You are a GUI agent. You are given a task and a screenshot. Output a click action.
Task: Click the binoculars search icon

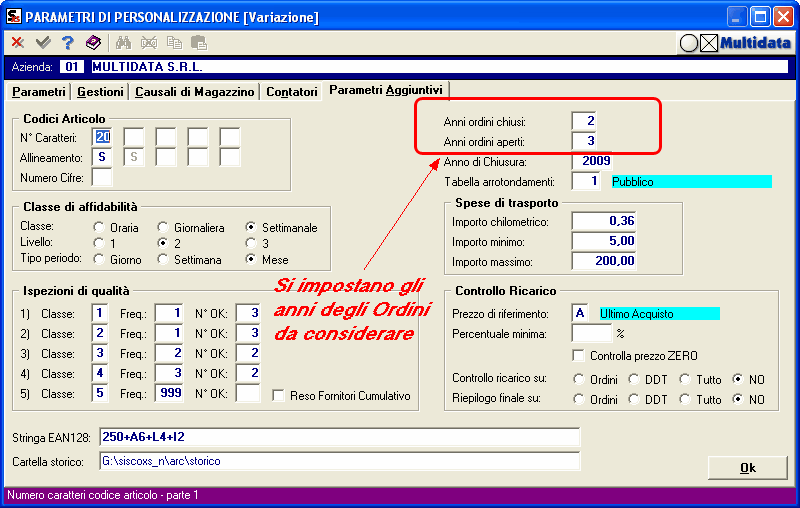(x=123, y=43)
